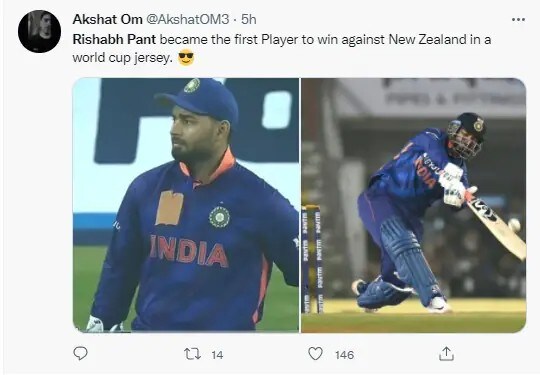
Task: Click the reply speech bubble icon
Action: (x=81, y=354)
